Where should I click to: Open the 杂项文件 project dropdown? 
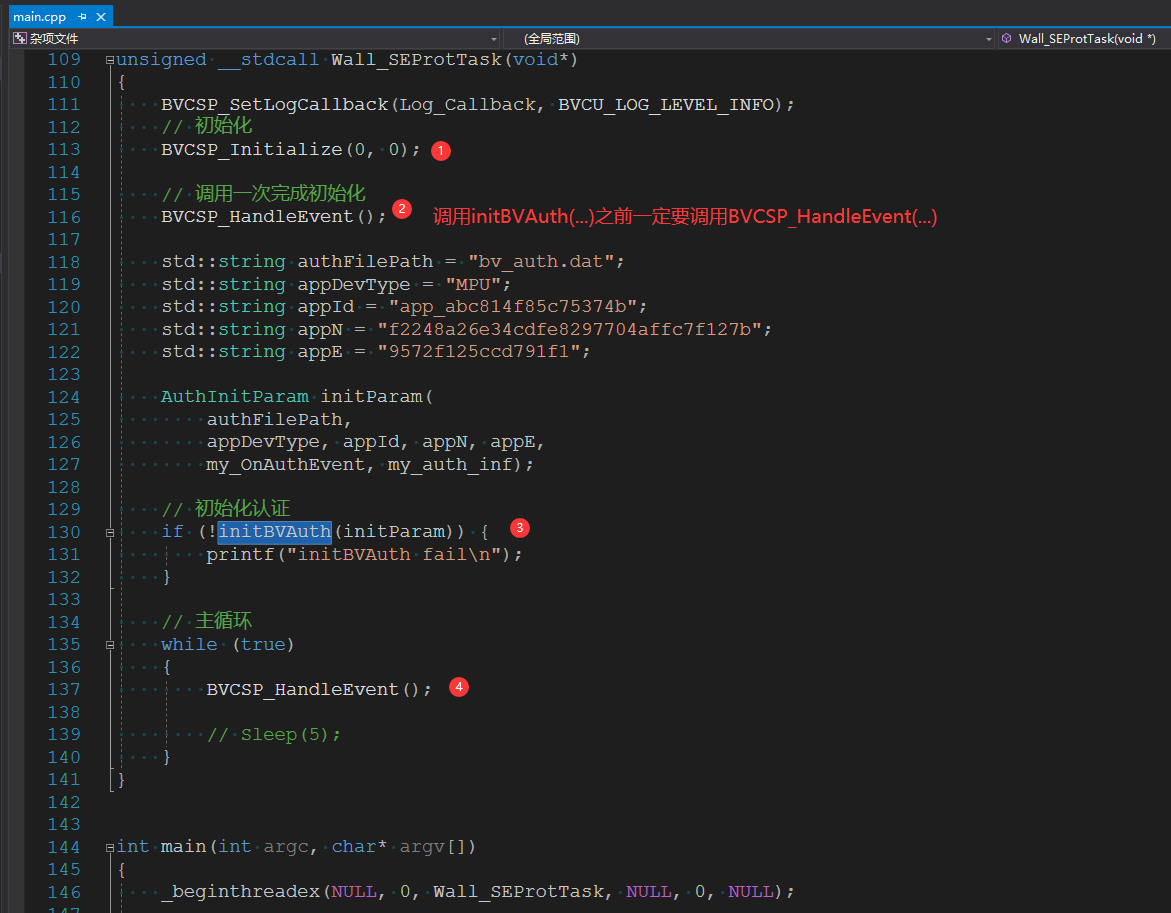(x=493, y=39)
